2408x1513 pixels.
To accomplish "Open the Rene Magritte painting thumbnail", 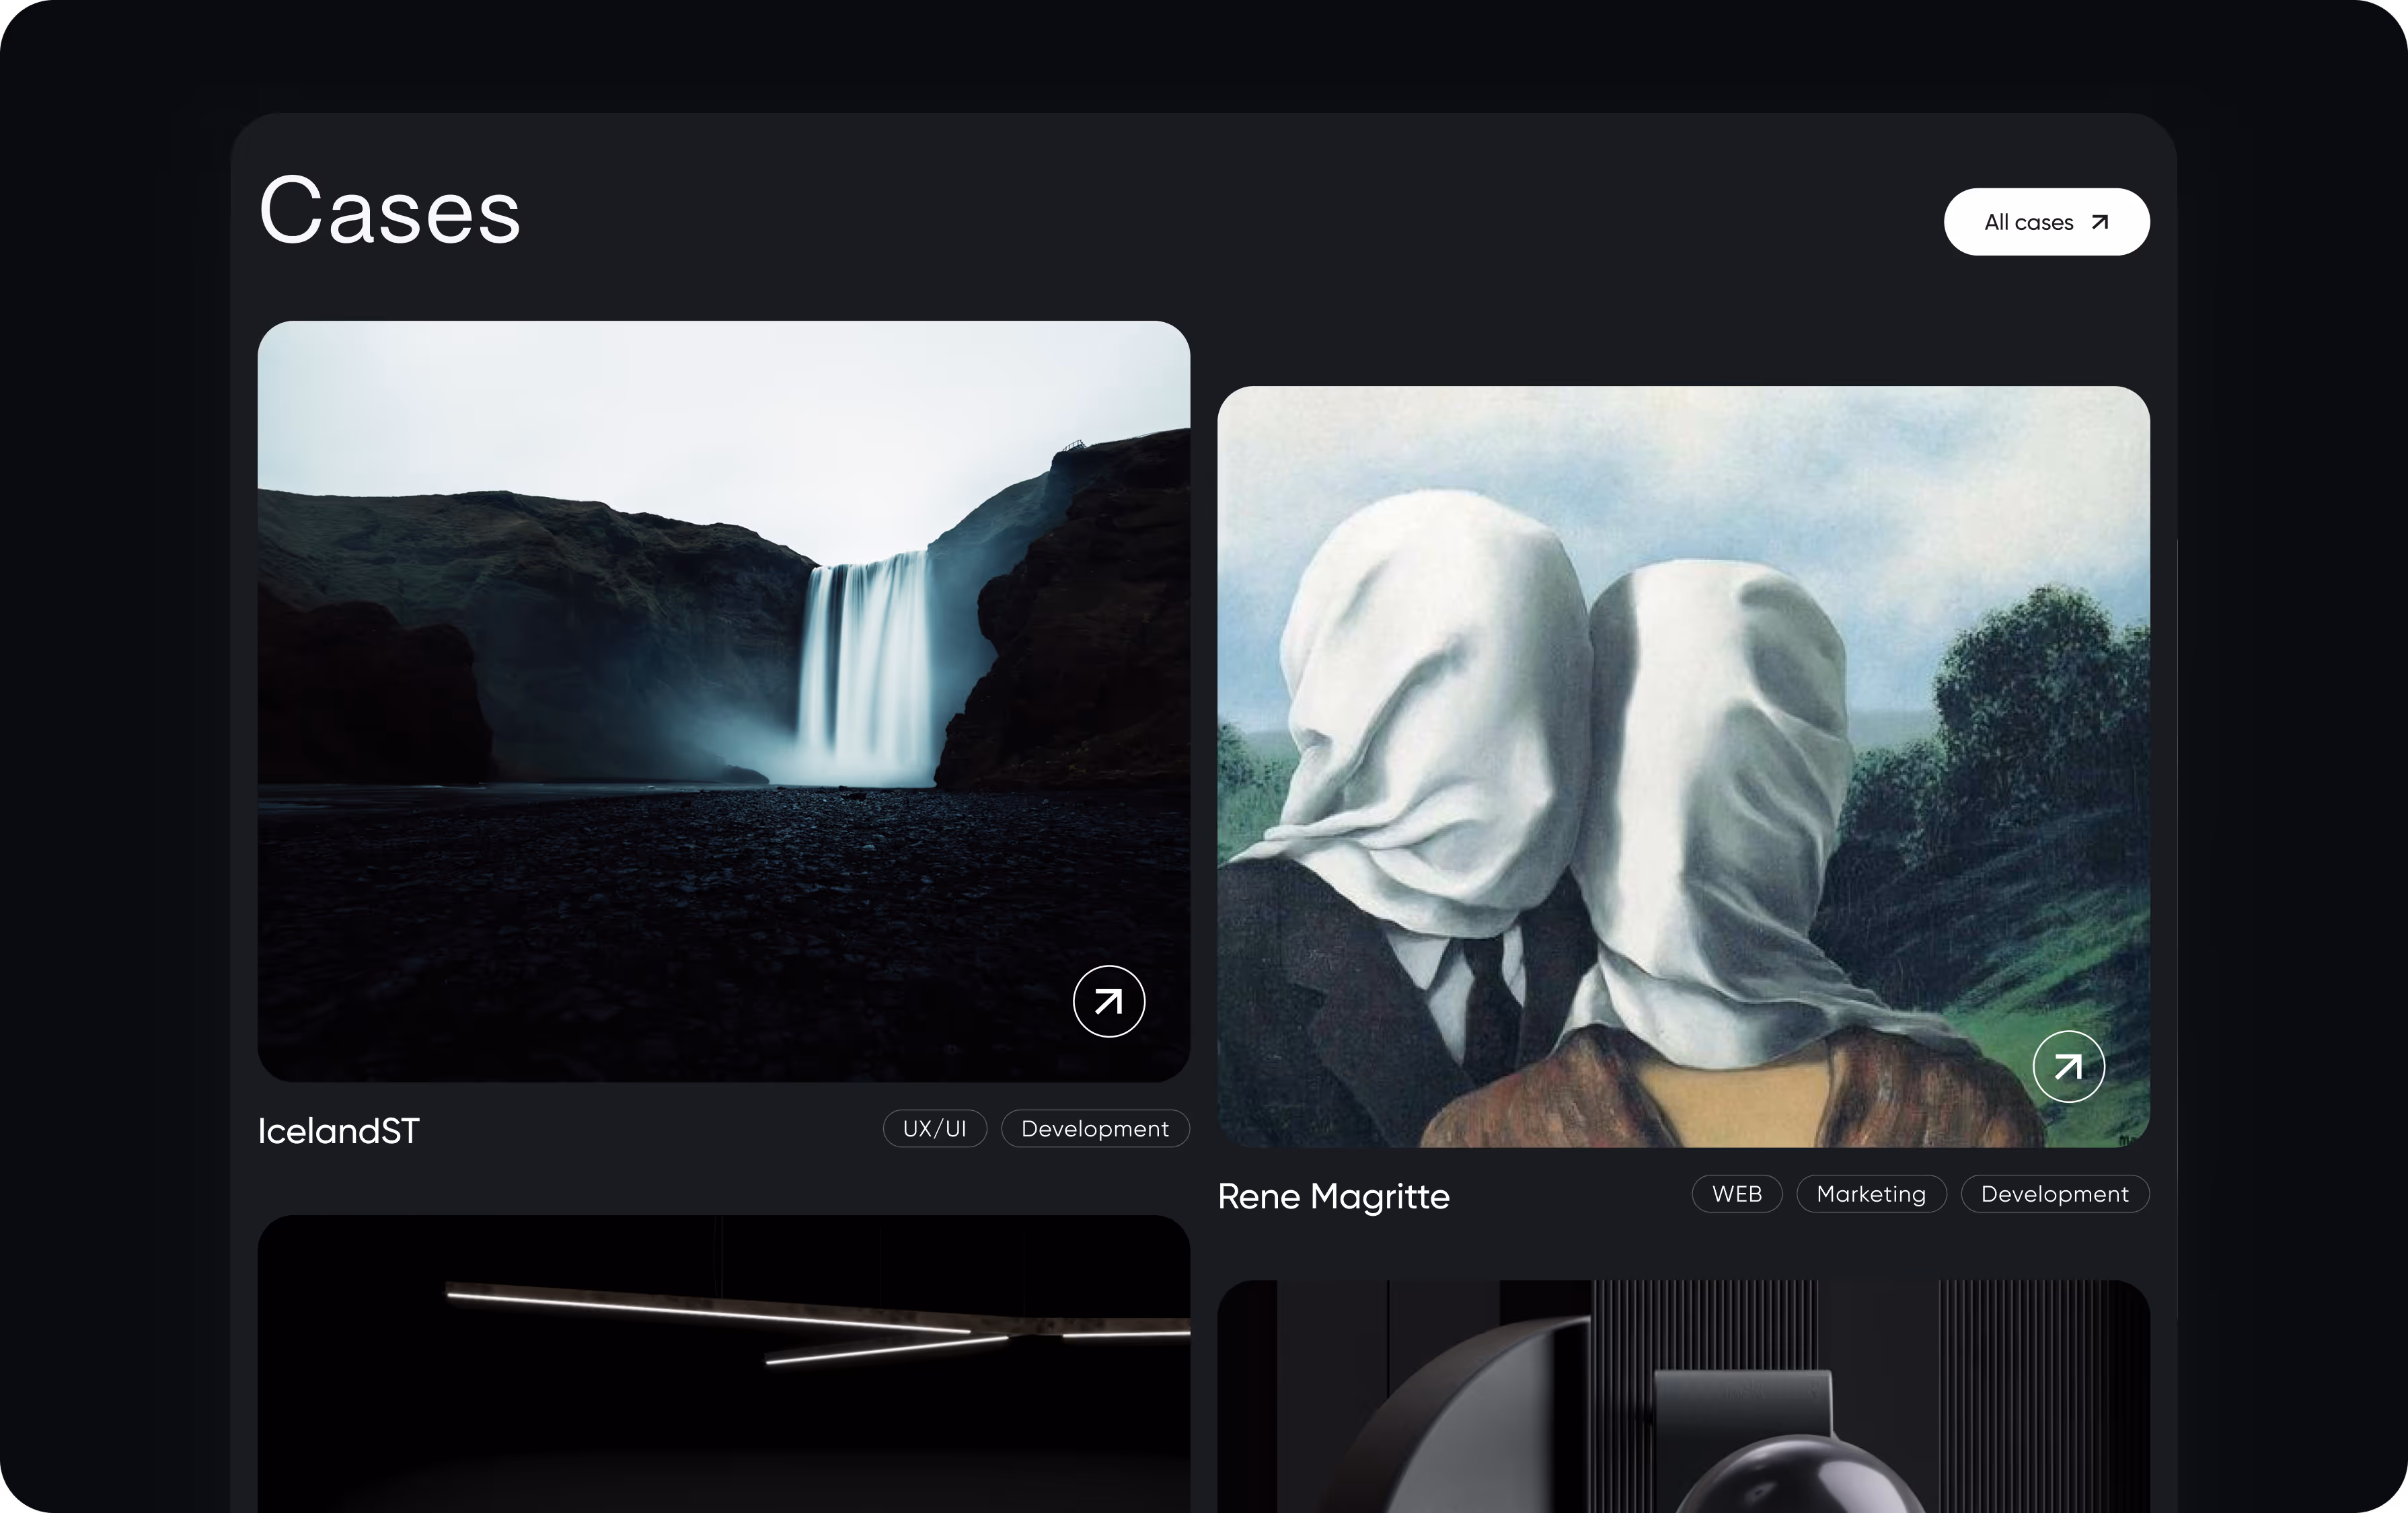I will pyautogui.click(x=1683, y=767).
